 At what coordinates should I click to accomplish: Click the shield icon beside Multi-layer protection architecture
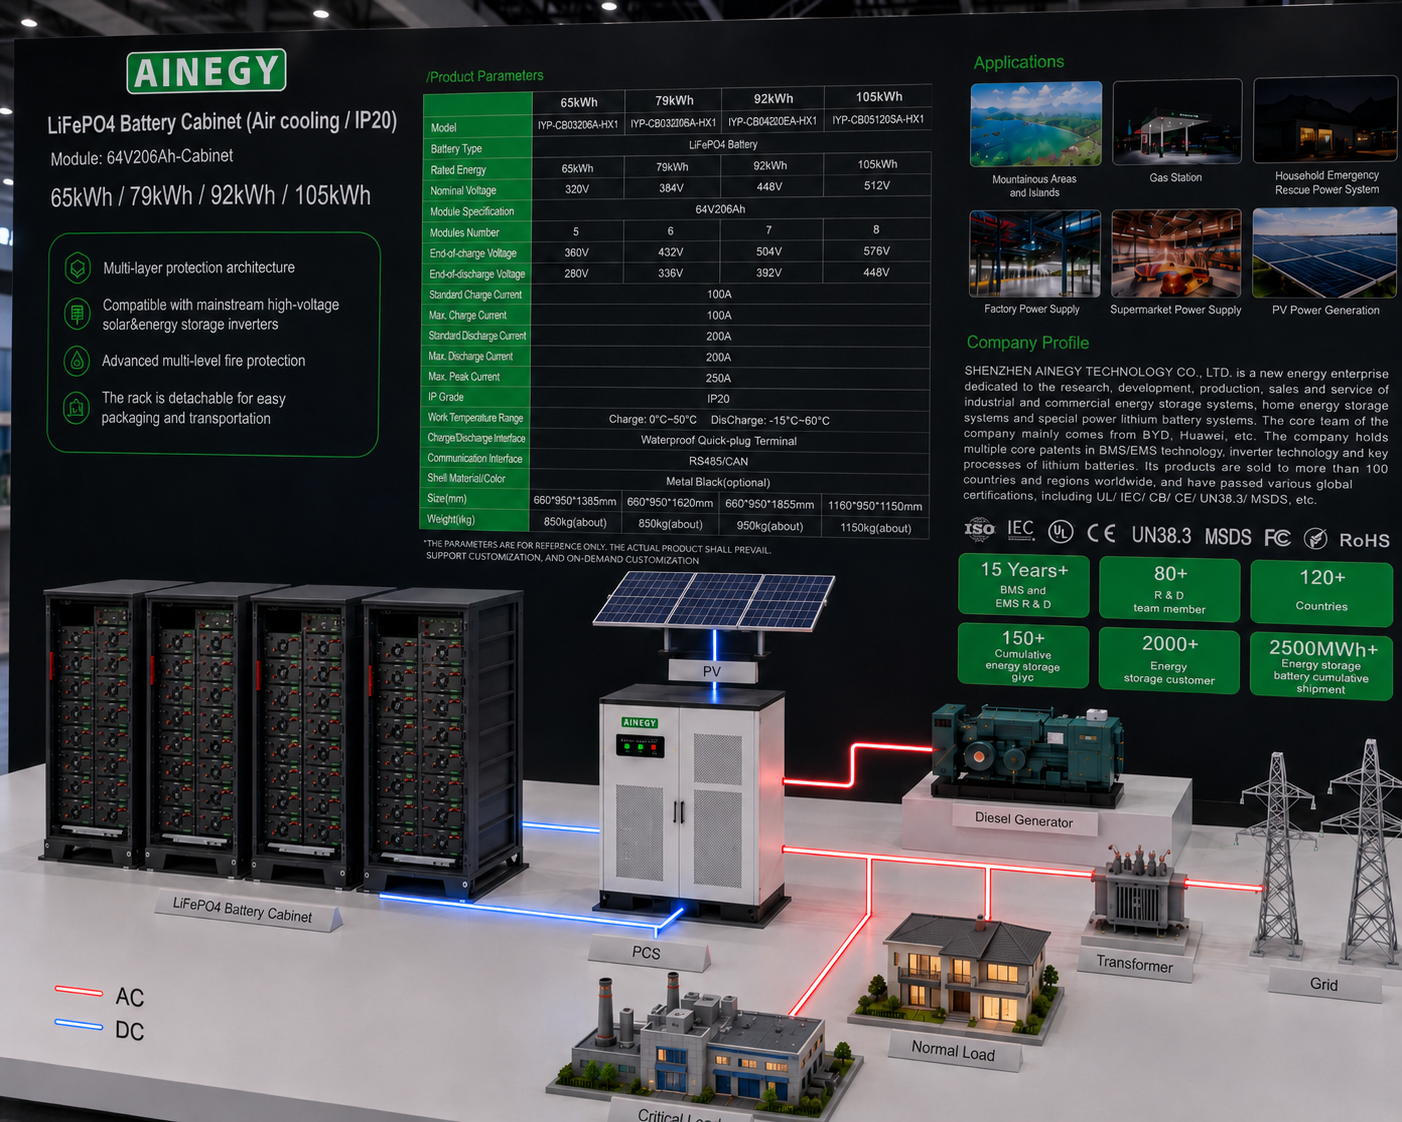click(x=77, y=268)
